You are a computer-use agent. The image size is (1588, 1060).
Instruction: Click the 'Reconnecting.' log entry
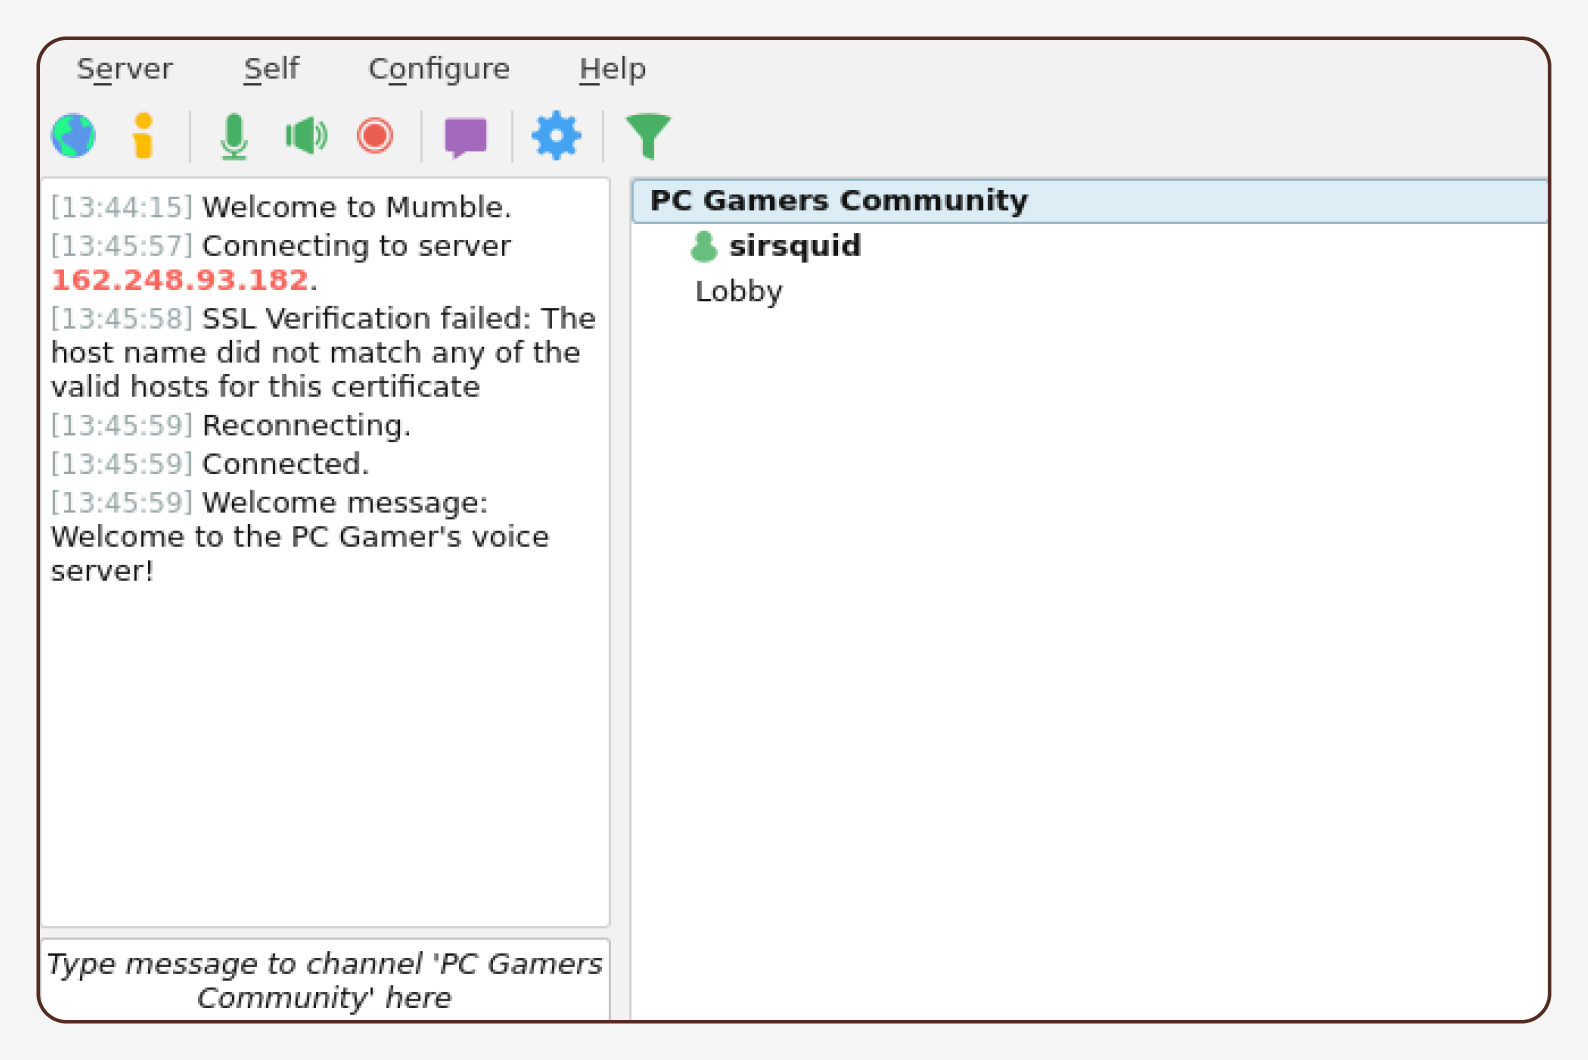[231, 425]
